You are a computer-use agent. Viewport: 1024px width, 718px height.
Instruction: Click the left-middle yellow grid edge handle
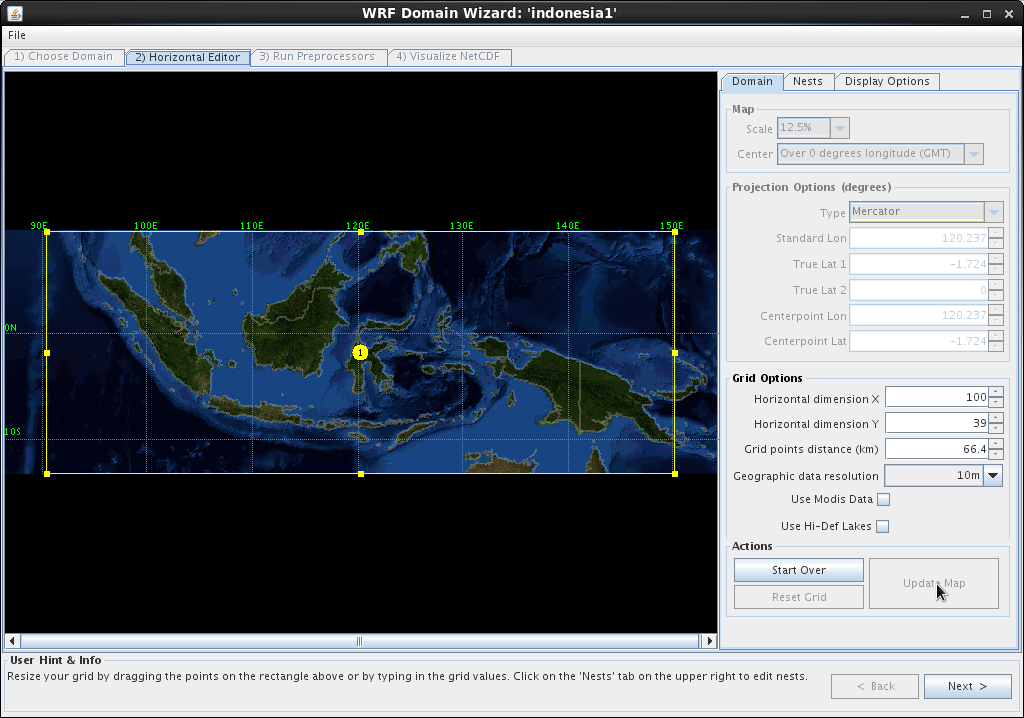click(x=47, y=353)
